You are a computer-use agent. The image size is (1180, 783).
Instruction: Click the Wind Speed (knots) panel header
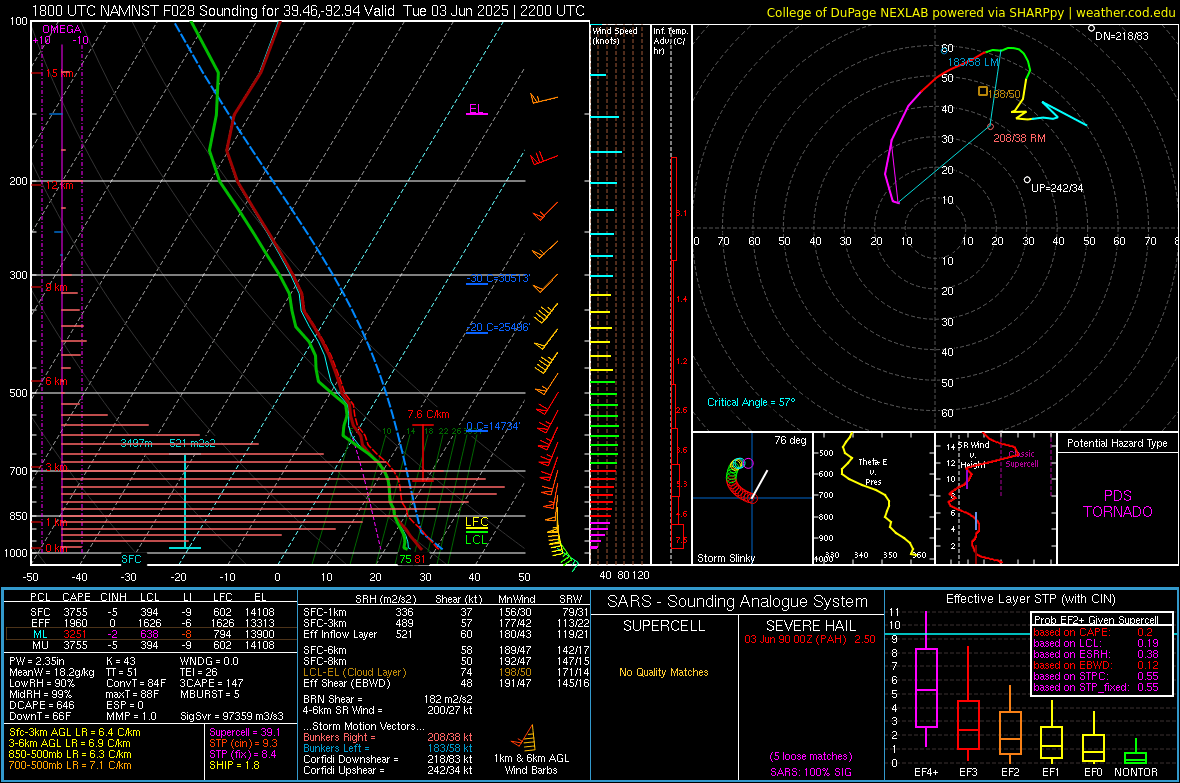tap(615, 35)
